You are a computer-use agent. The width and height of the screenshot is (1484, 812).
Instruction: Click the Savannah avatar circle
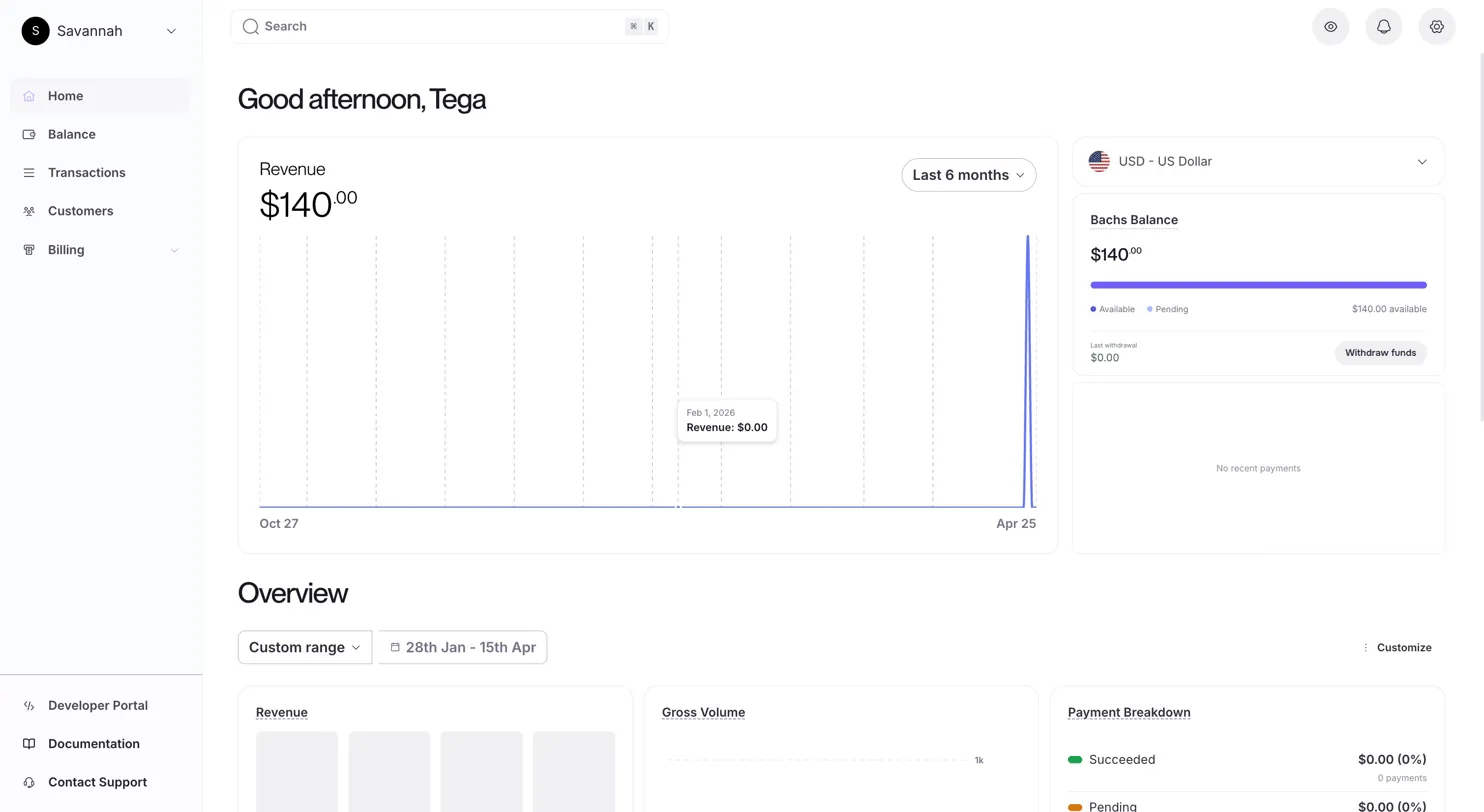point(35,31)
